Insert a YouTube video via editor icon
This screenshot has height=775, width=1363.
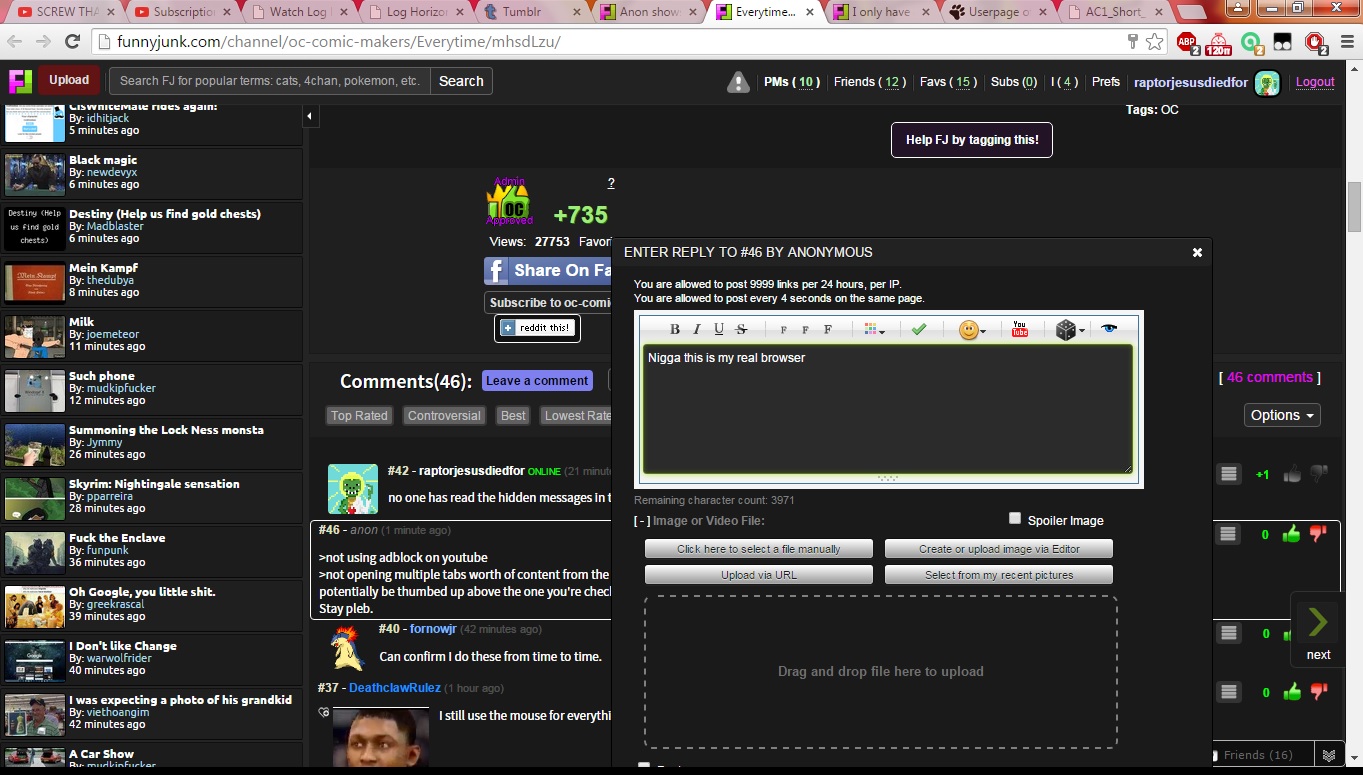tap(1020, 330)
